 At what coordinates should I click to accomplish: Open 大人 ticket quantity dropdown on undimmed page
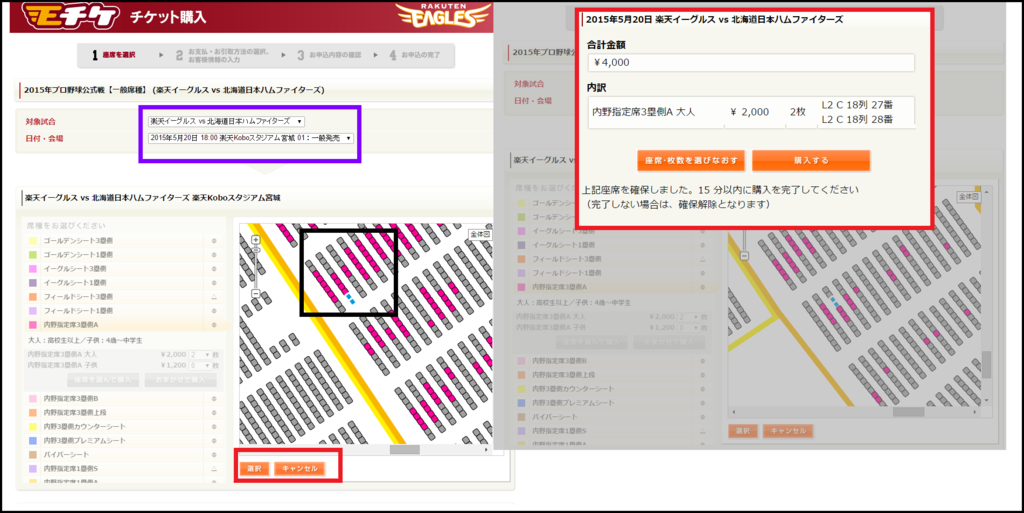pyautogui.click(x=199, y=354)
